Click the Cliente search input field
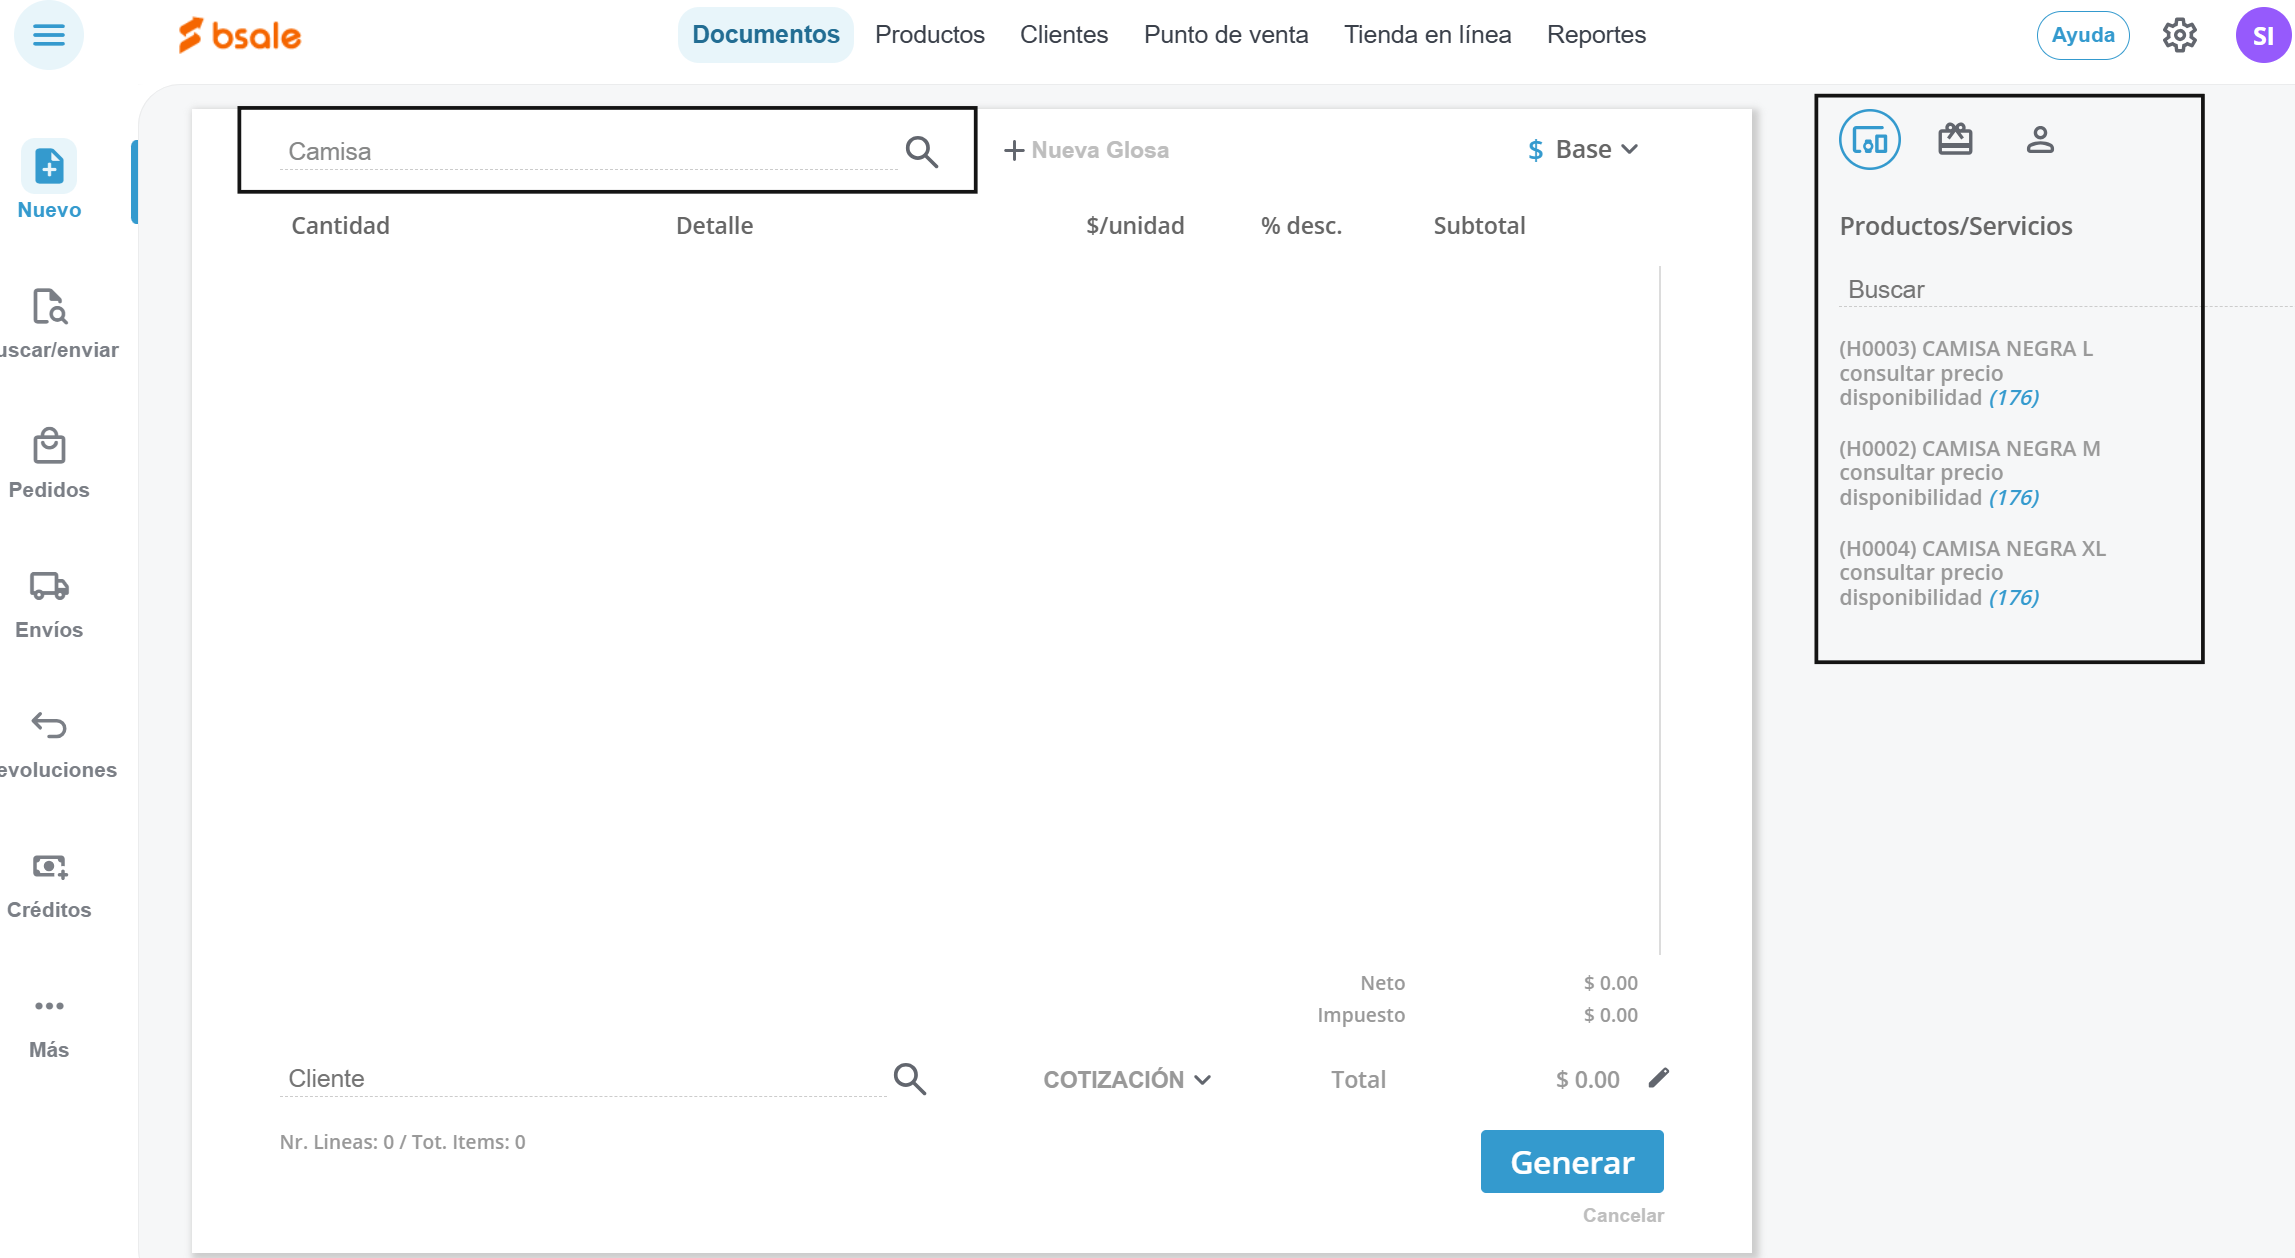 pyautogui.click(x=580, y=1079)
